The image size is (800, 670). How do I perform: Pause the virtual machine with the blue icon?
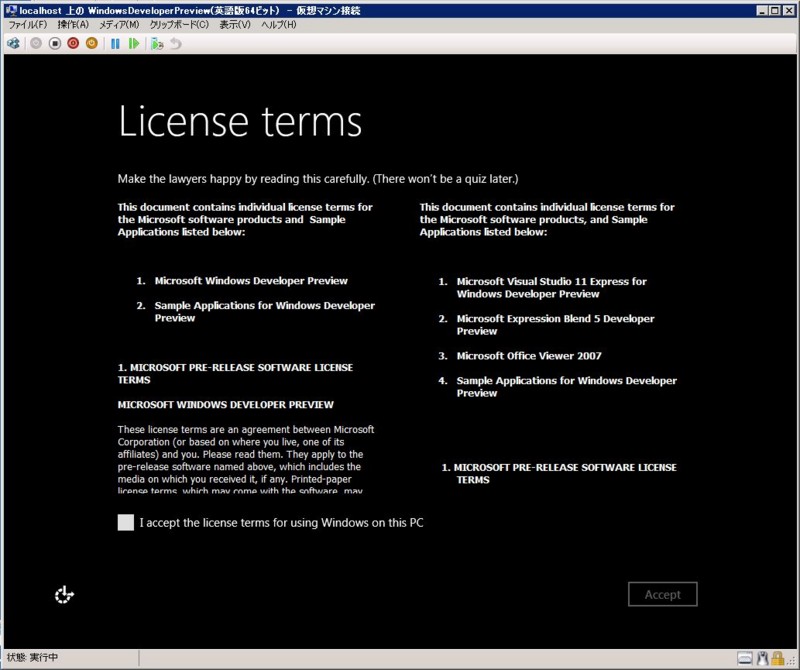pyautogui.click(x=115, y=44)
